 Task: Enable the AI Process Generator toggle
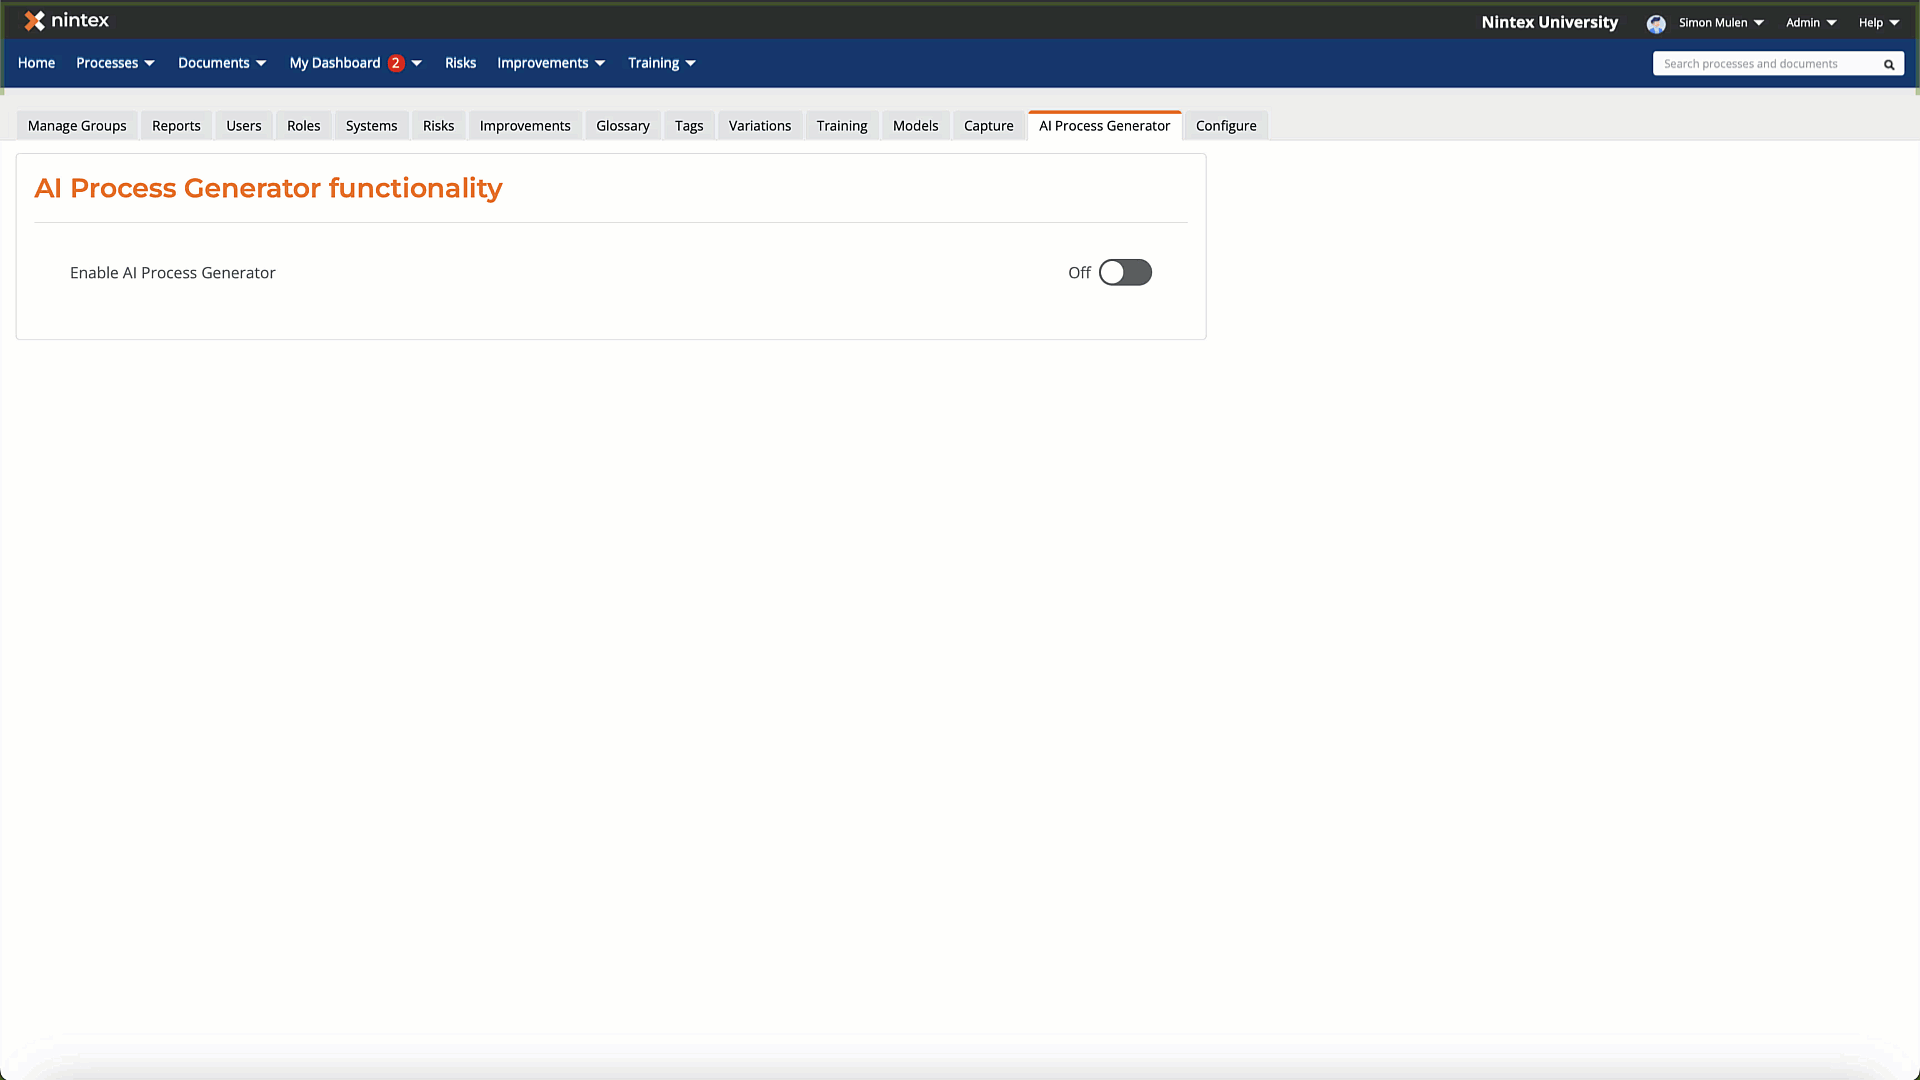pyautogui.click(x=1125, y=272)
